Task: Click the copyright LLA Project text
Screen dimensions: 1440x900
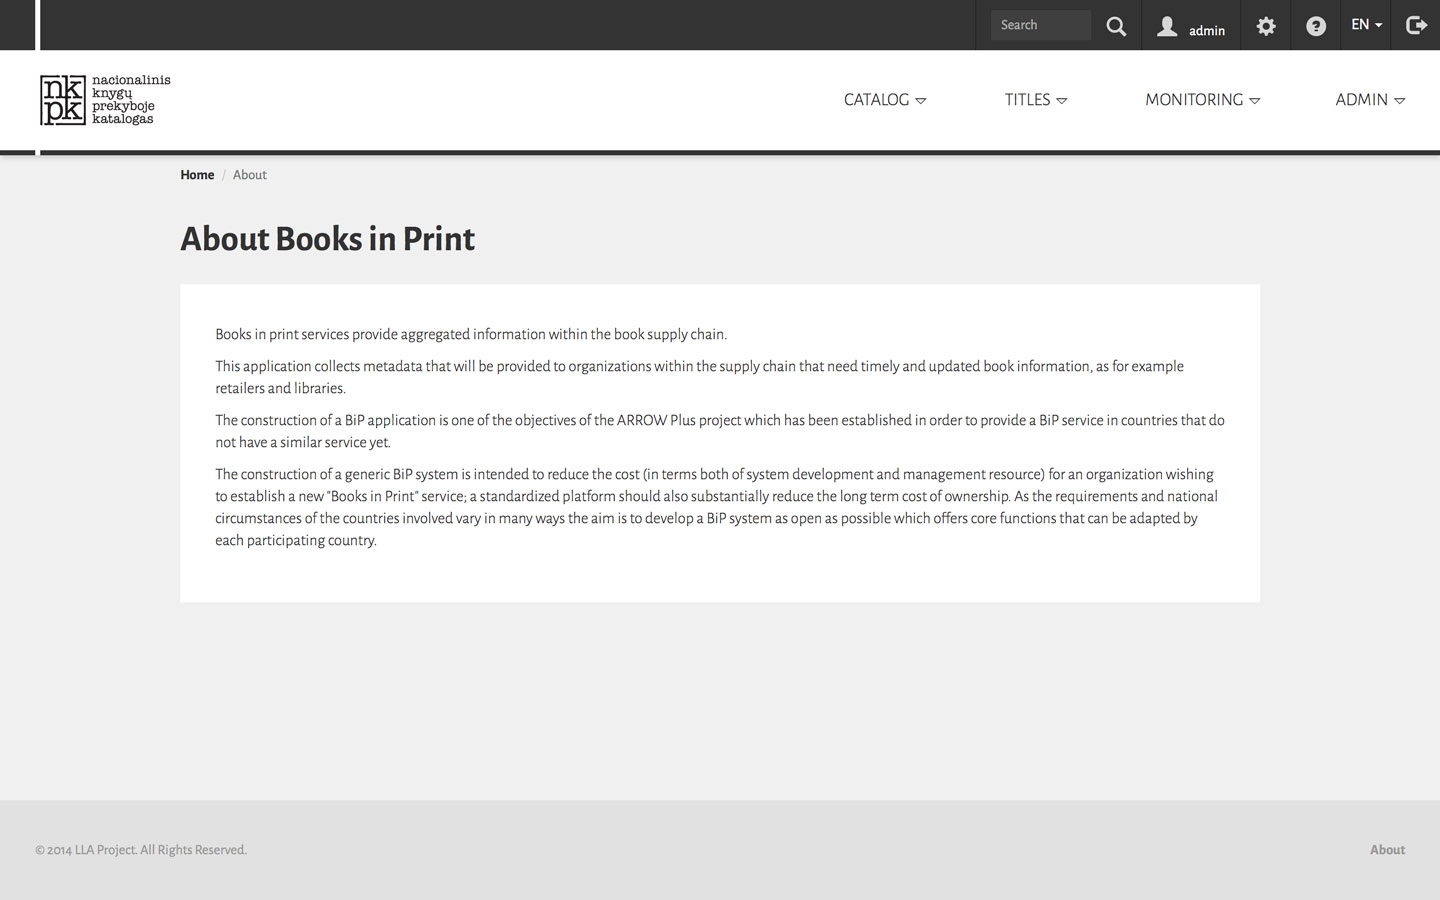Action: pyautogui.click(x=141, y=850)
